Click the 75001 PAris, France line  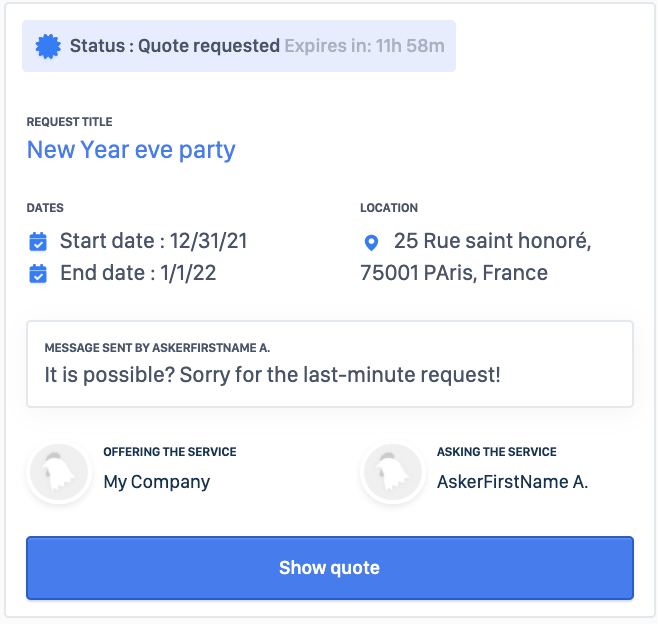(x=453, y=273)
